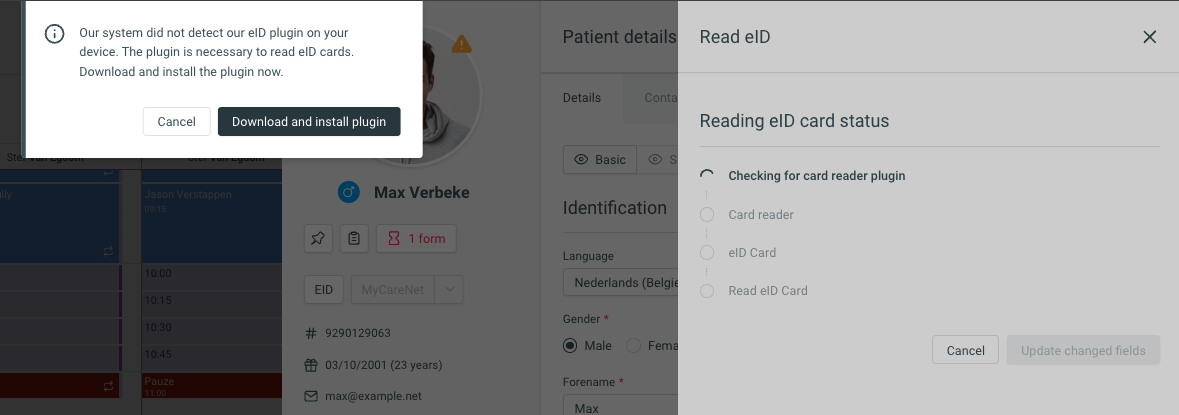
Task: Select the Female radio button
Action: pos(634,346)
